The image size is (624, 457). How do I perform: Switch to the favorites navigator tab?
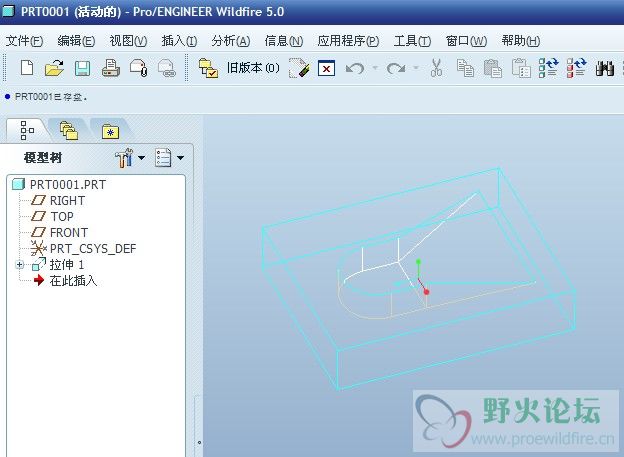[x=110, y=131]
